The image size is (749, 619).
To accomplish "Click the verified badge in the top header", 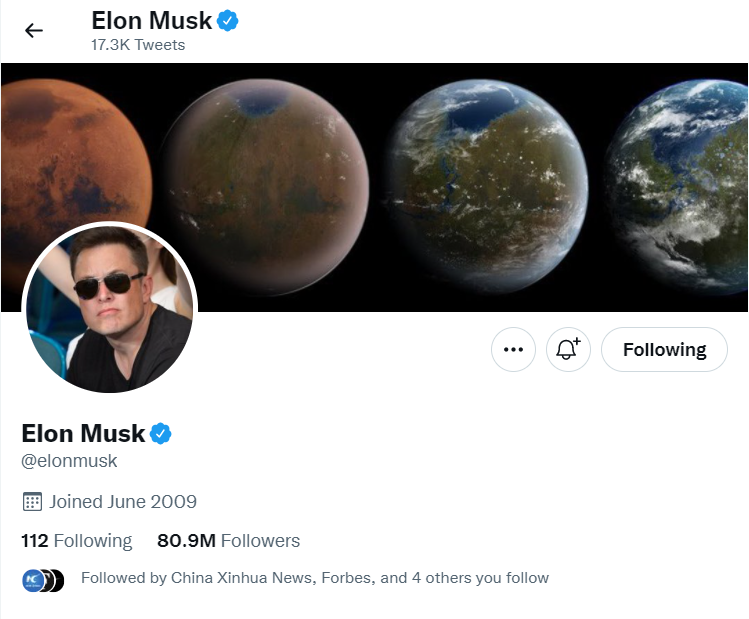I will [x=228, y=21].
